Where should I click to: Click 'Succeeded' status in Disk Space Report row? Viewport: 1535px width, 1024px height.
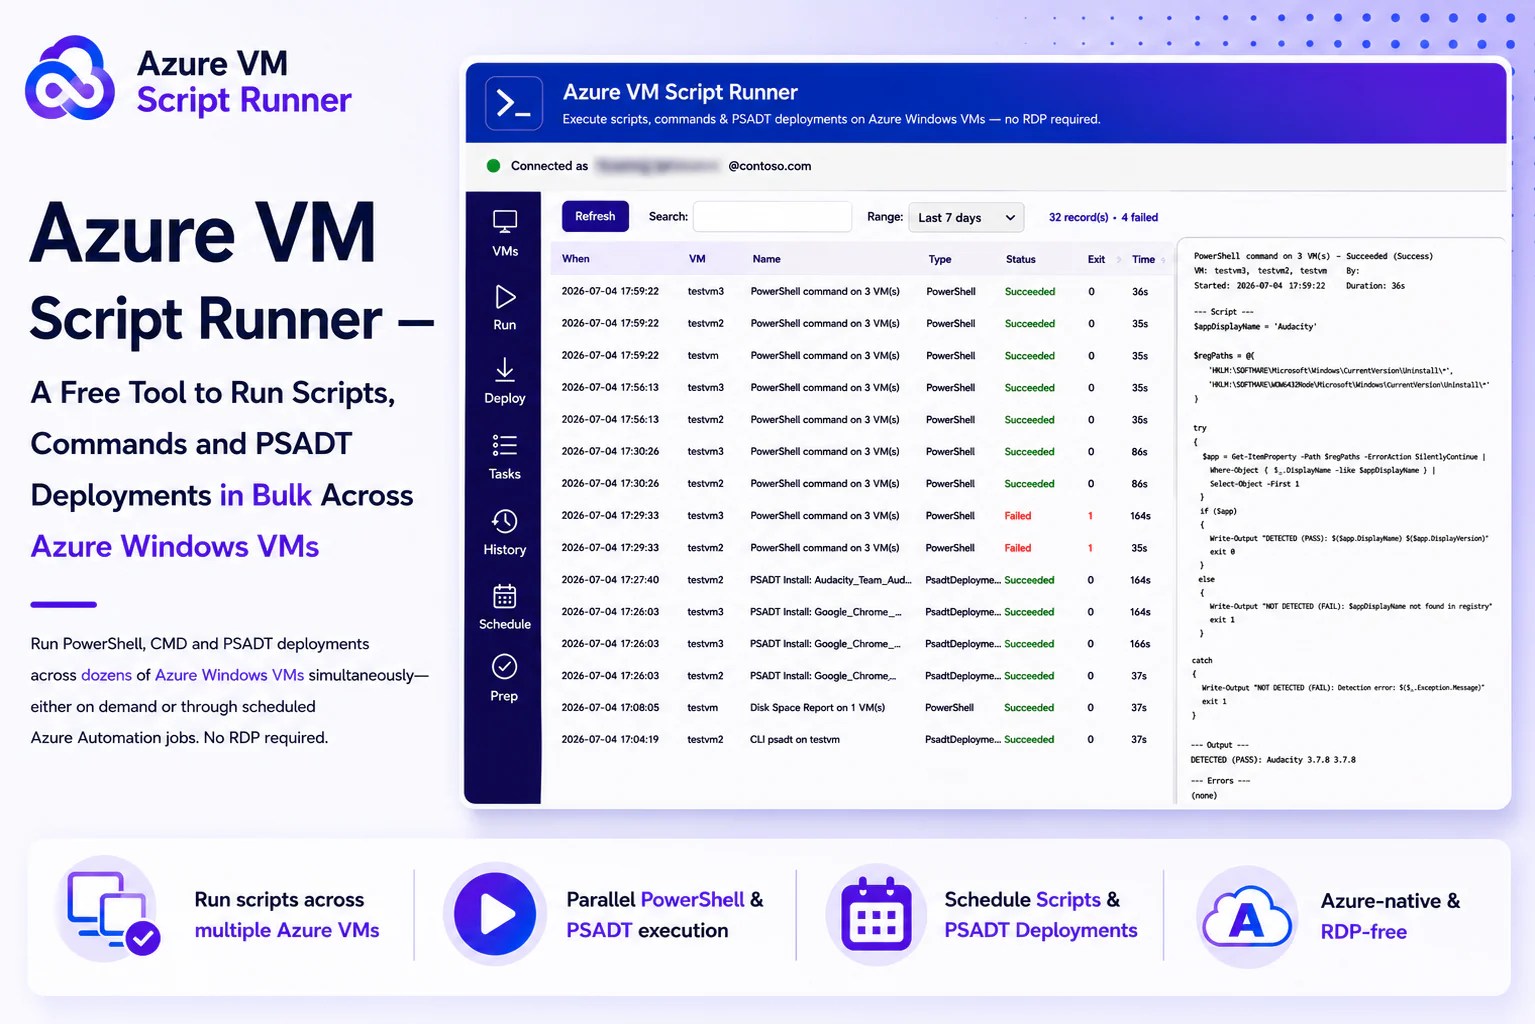(1029, 708)
